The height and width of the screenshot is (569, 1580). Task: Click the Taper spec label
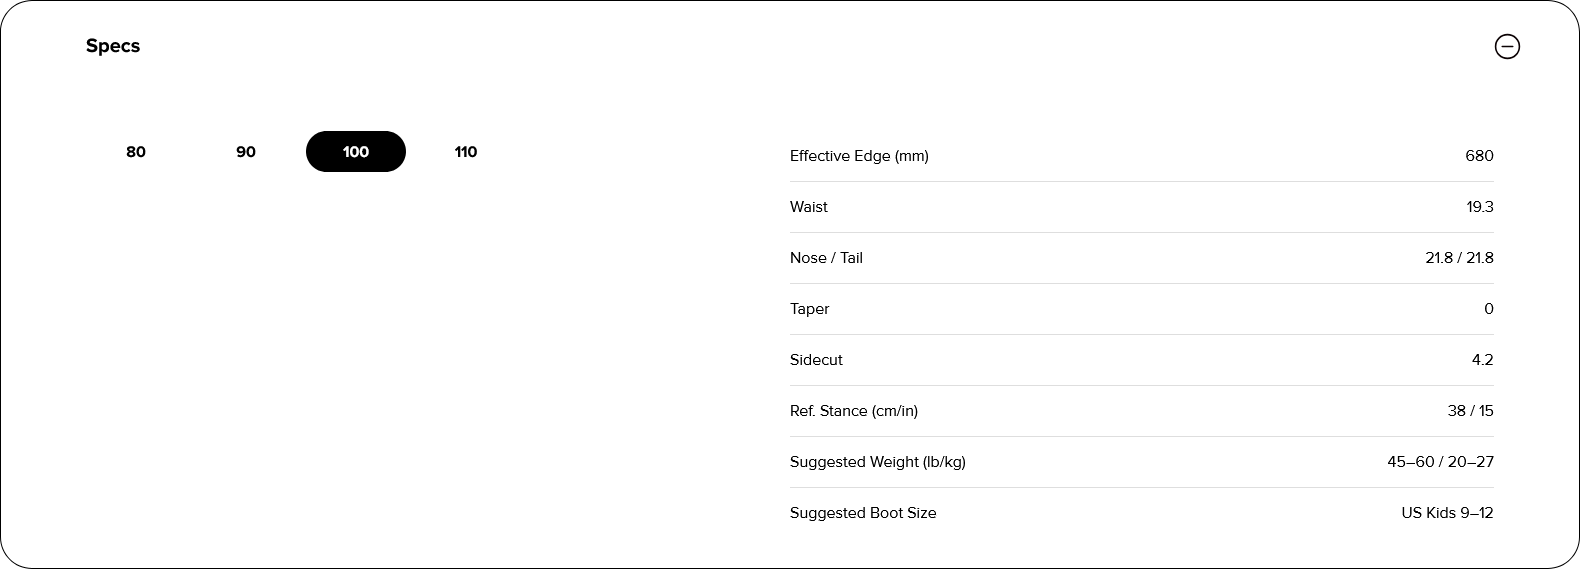(810, 309)
